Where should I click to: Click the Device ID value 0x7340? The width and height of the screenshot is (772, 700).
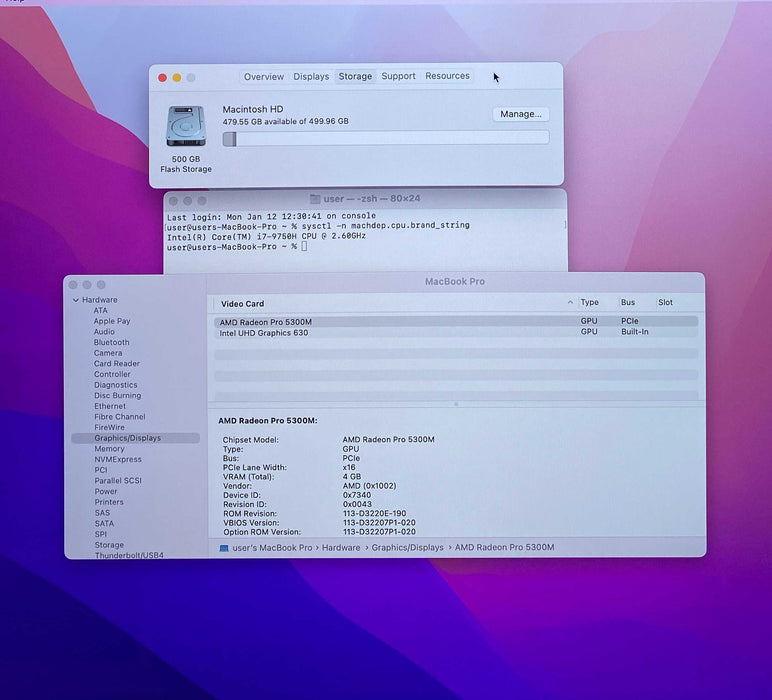coord(356,495)
